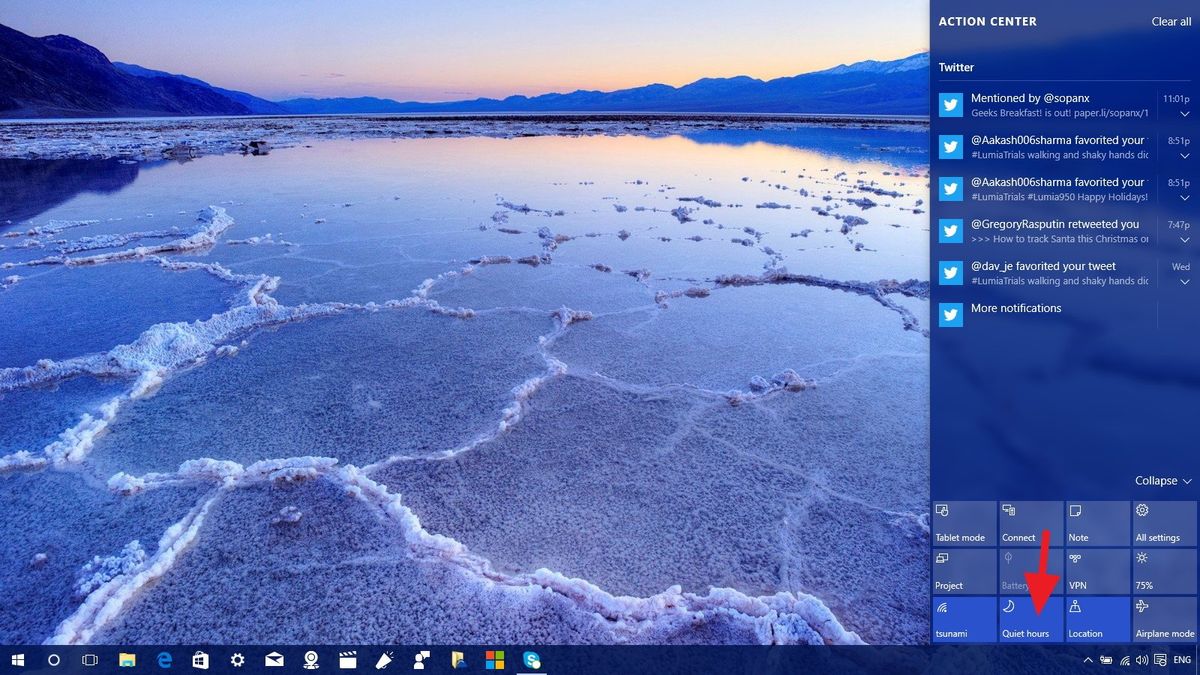Open the Maps app on the taskbar

click(x=310, y=660)
